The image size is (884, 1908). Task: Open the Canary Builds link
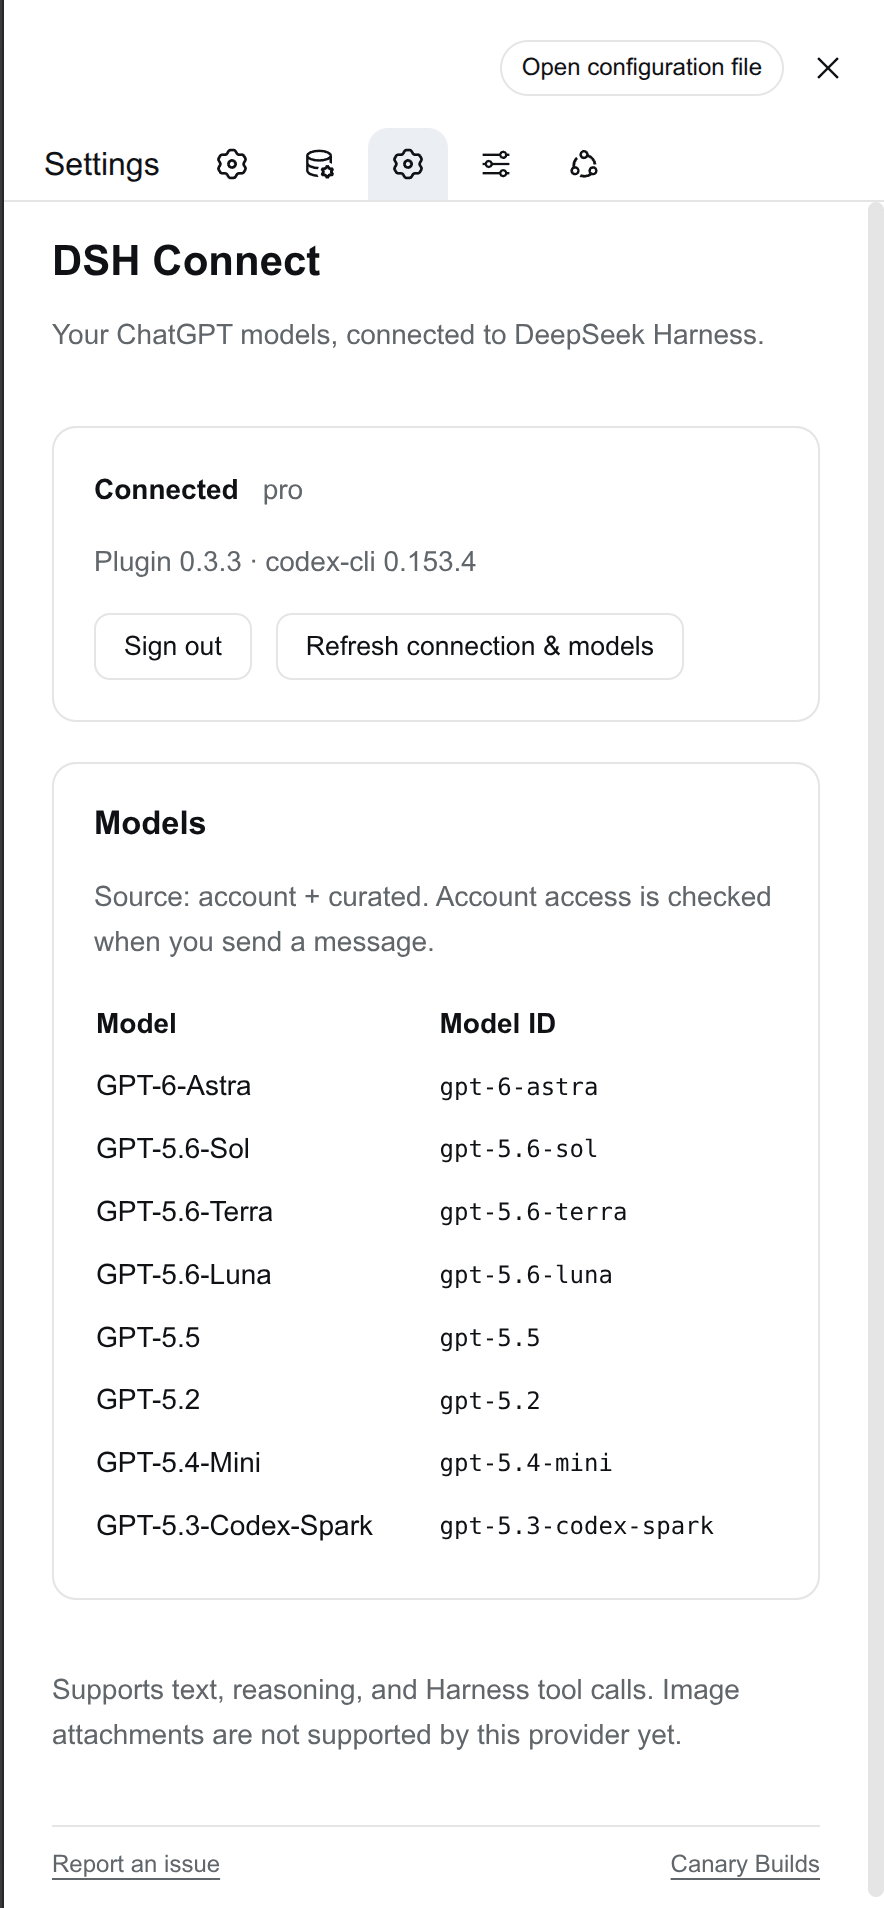click(745, 1864)
